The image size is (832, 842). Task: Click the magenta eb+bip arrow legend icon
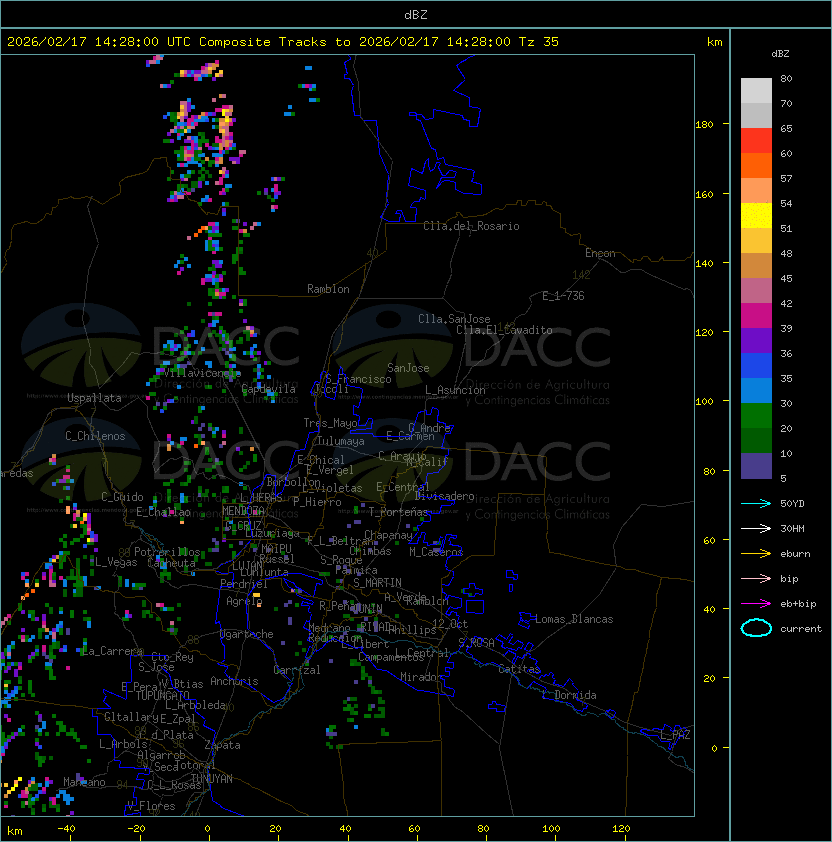[756, 604]
